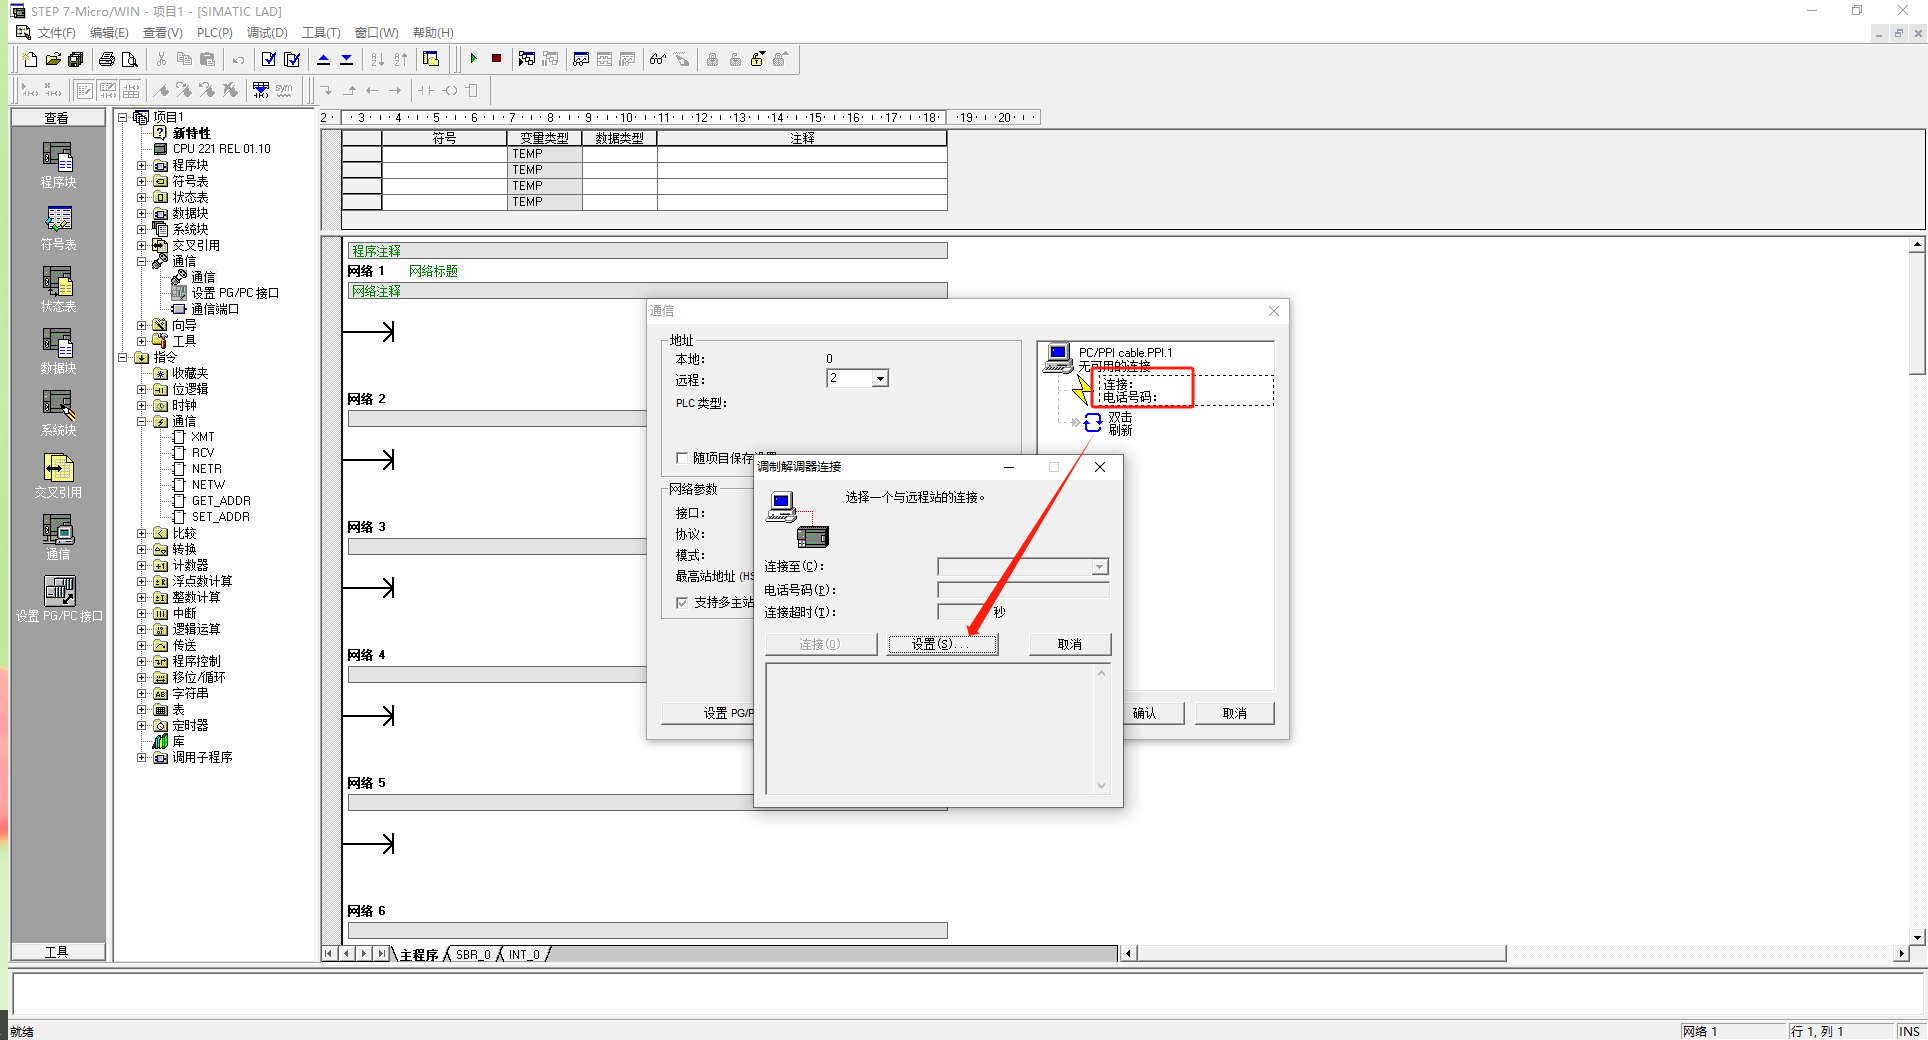The width and height of the screenshot is (1928, 1040).
Task: Apply all symbols icon in second toolbar
Action: 261,90
